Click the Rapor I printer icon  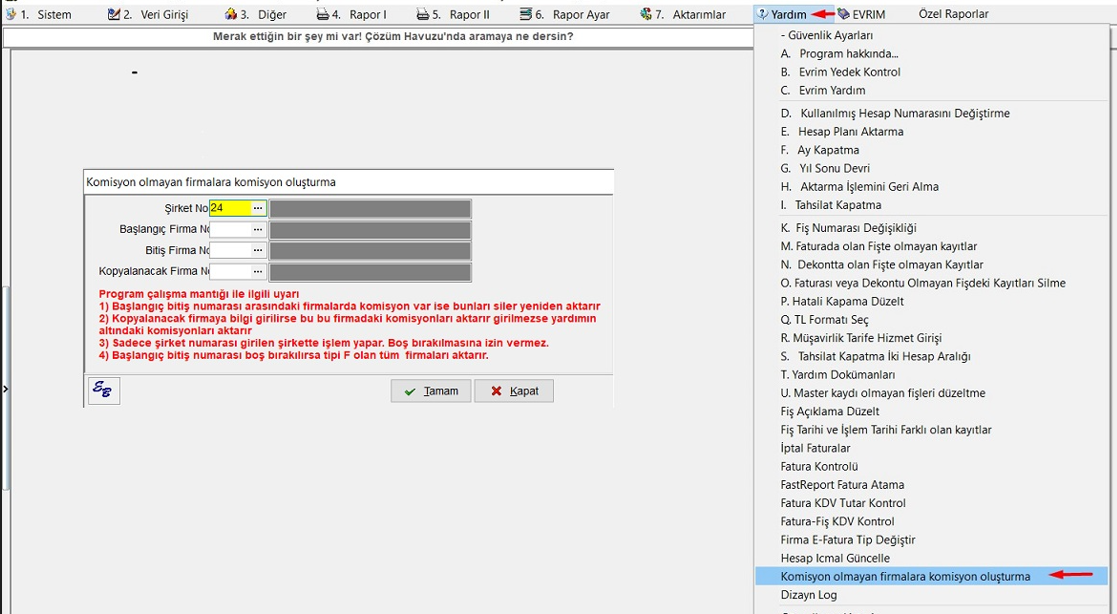pos(323,14)
